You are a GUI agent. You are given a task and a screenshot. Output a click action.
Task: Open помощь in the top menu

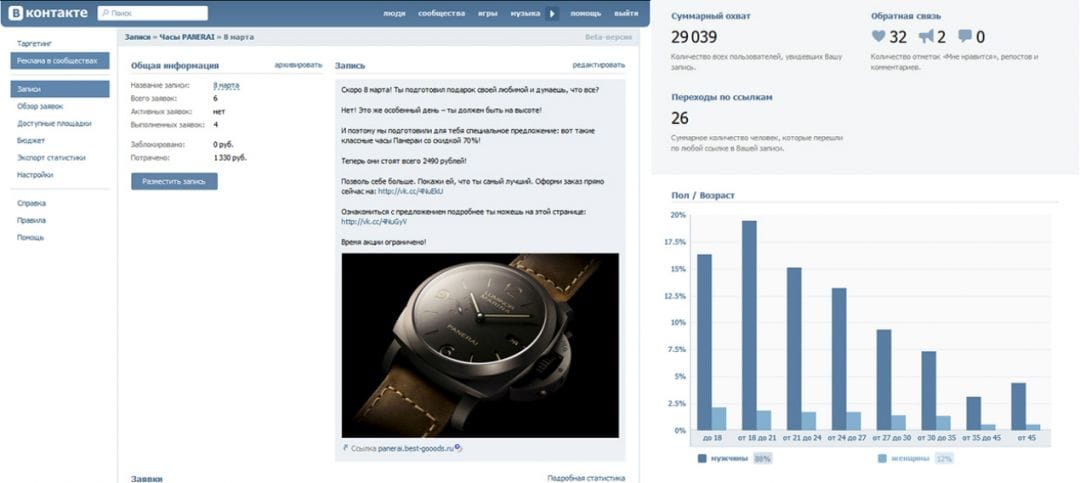click(586, 13)
